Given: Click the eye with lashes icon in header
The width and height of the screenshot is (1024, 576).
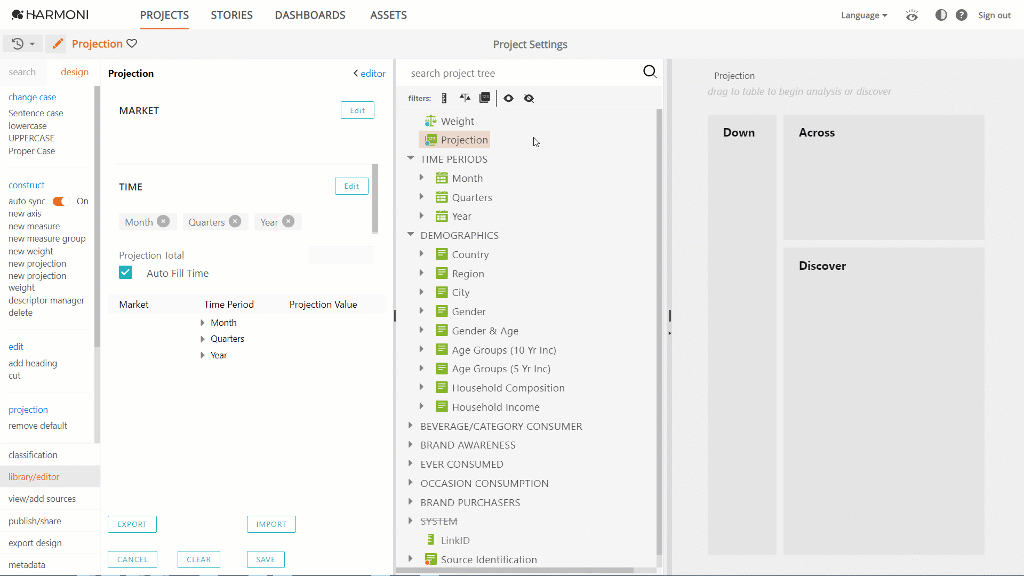Looking at the screenshot, I should click(x=911, y=15).
